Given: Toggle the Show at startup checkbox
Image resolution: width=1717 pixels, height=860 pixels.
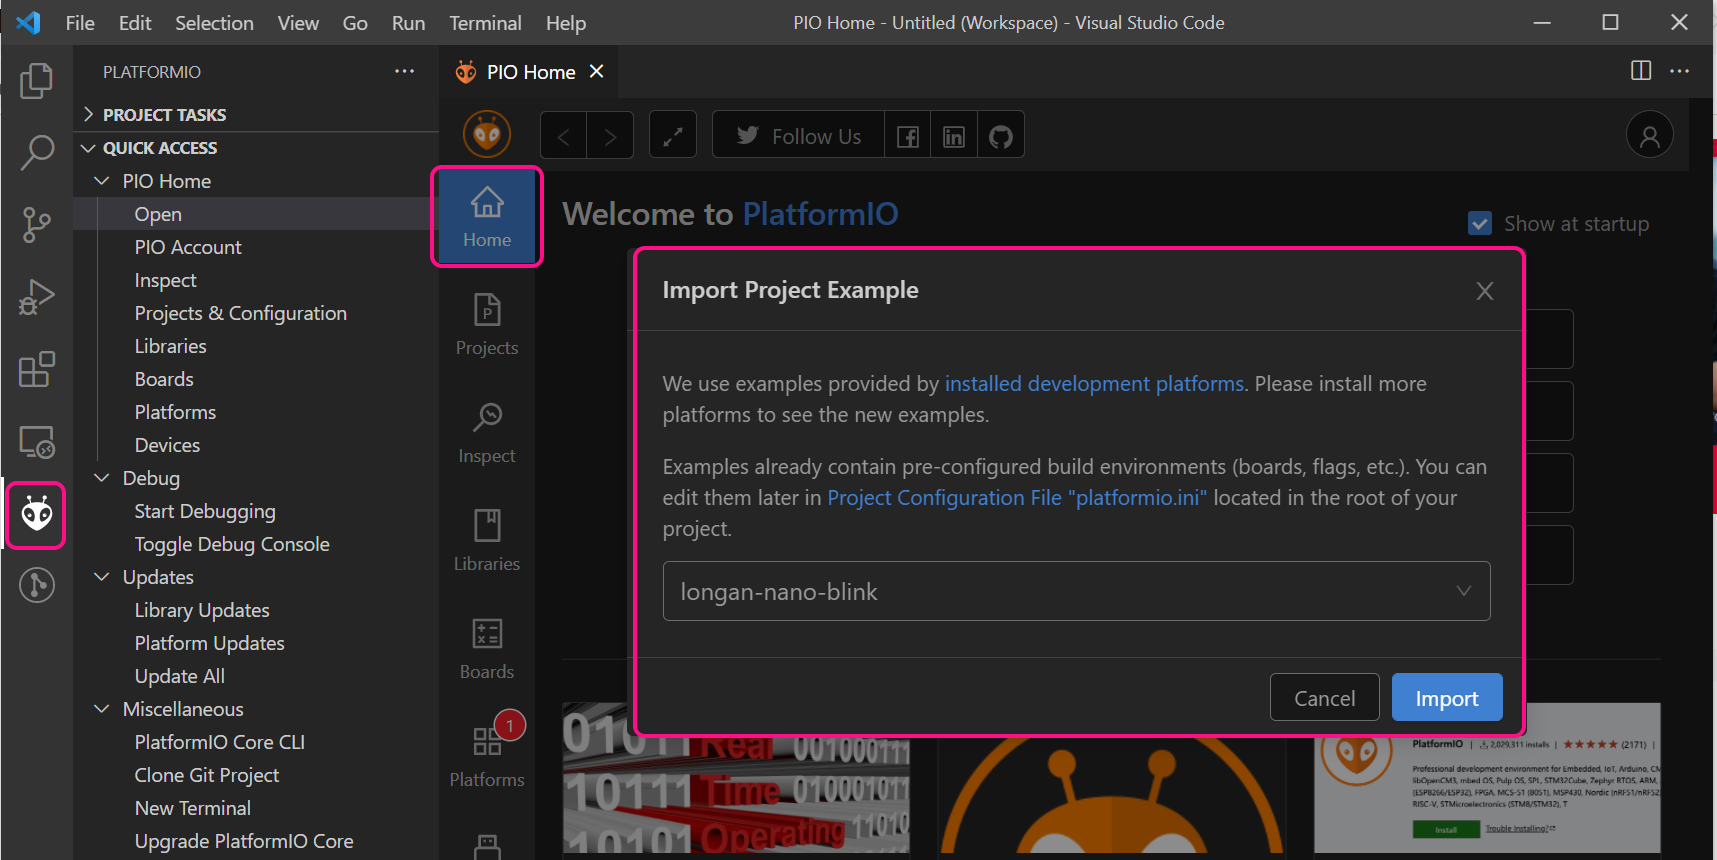Looking at the screenshot, I should [x=1480, y=223].
